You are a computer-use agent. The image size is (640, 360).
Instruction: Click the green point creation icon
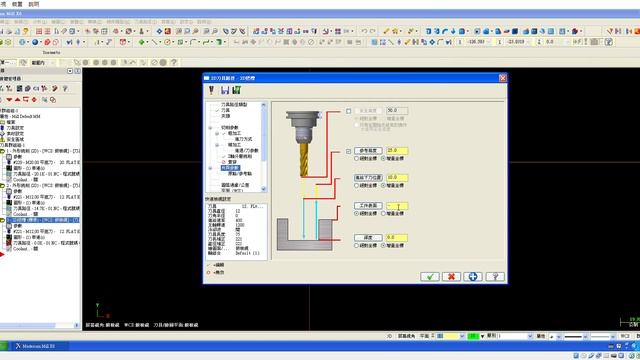coord(141,42)
